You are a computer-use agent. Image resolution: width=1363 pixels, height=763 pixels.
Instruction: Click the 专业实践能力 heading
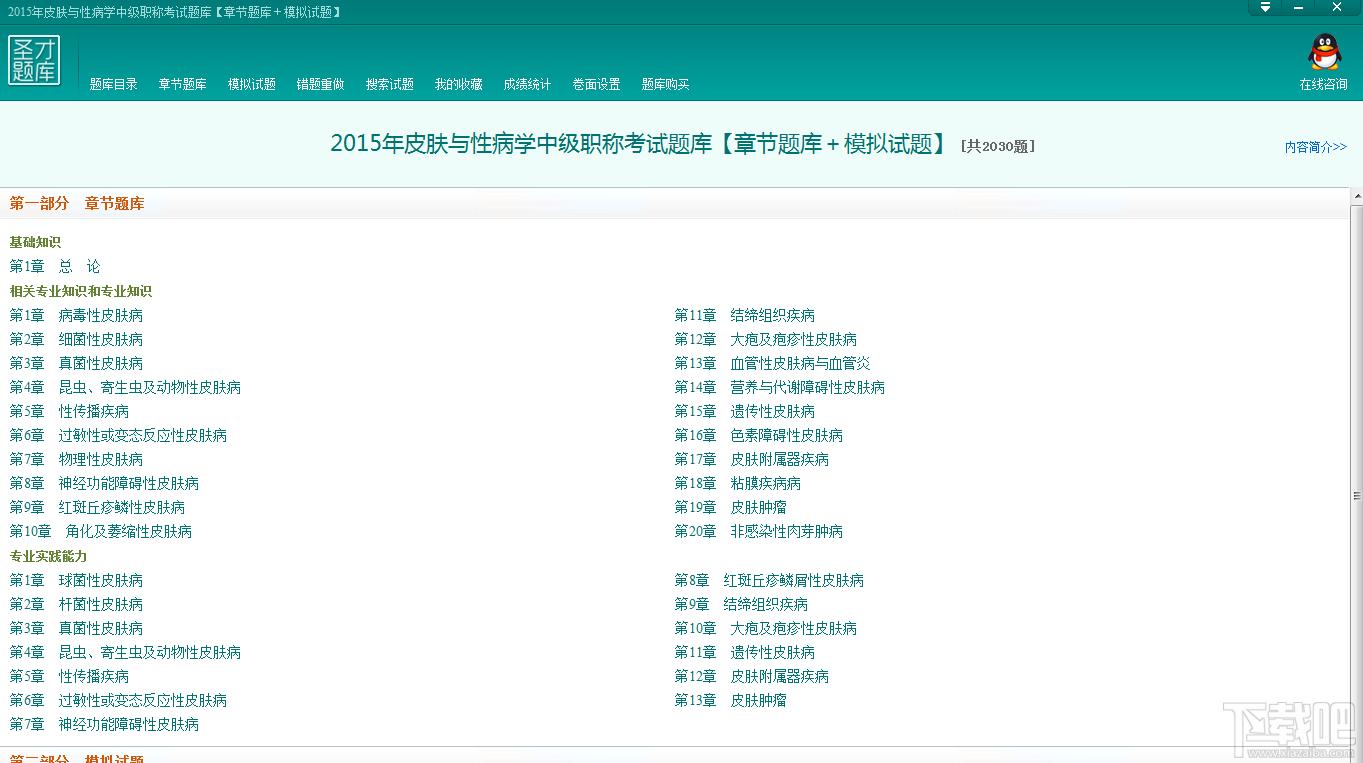48,557
